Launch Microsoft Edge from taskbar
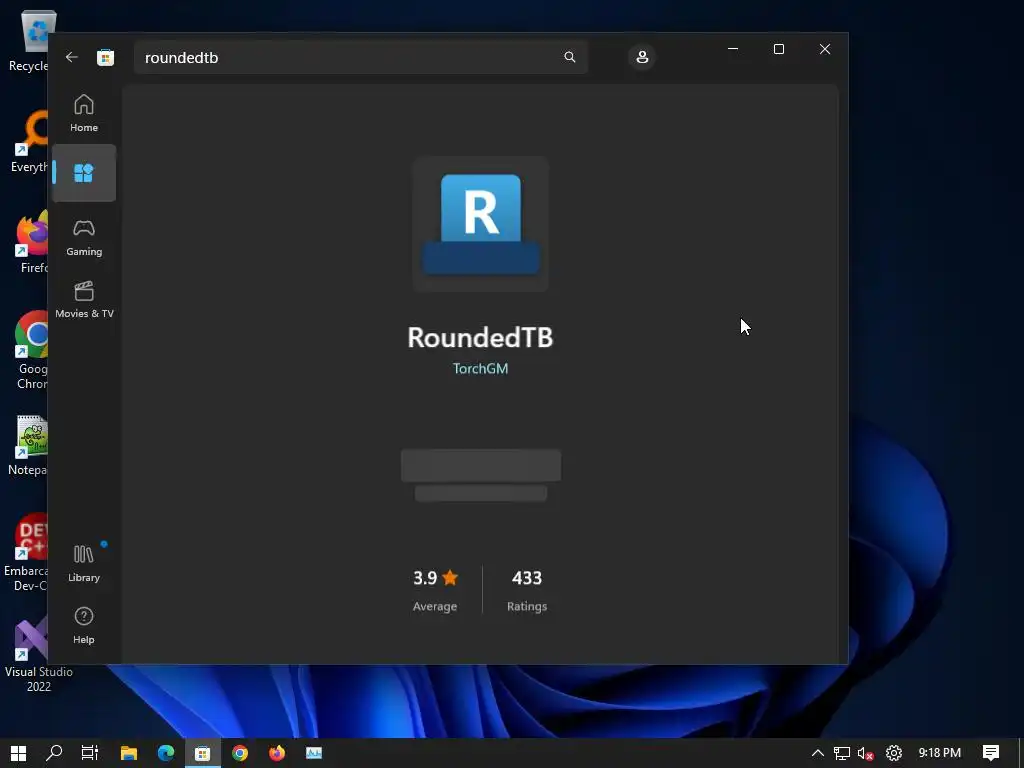1024x768 pixels. 166,753
